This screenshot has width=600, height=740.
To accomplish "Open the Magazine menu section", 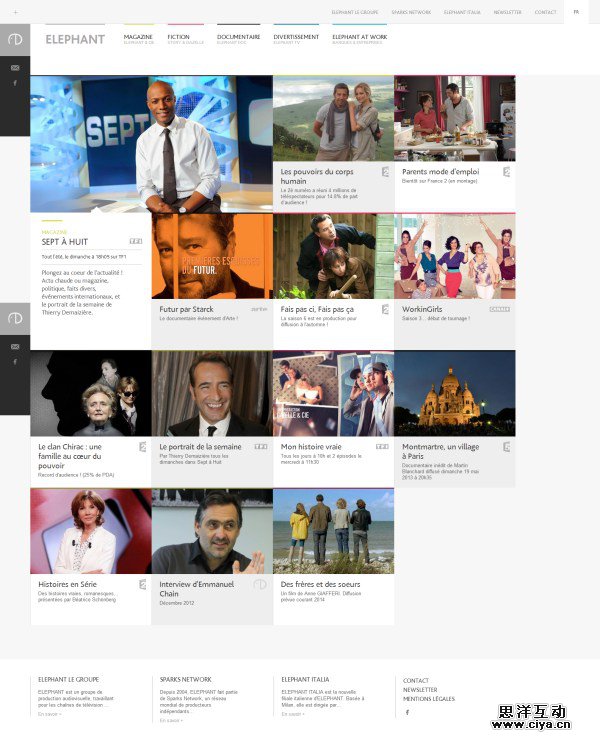I will 138,37.
